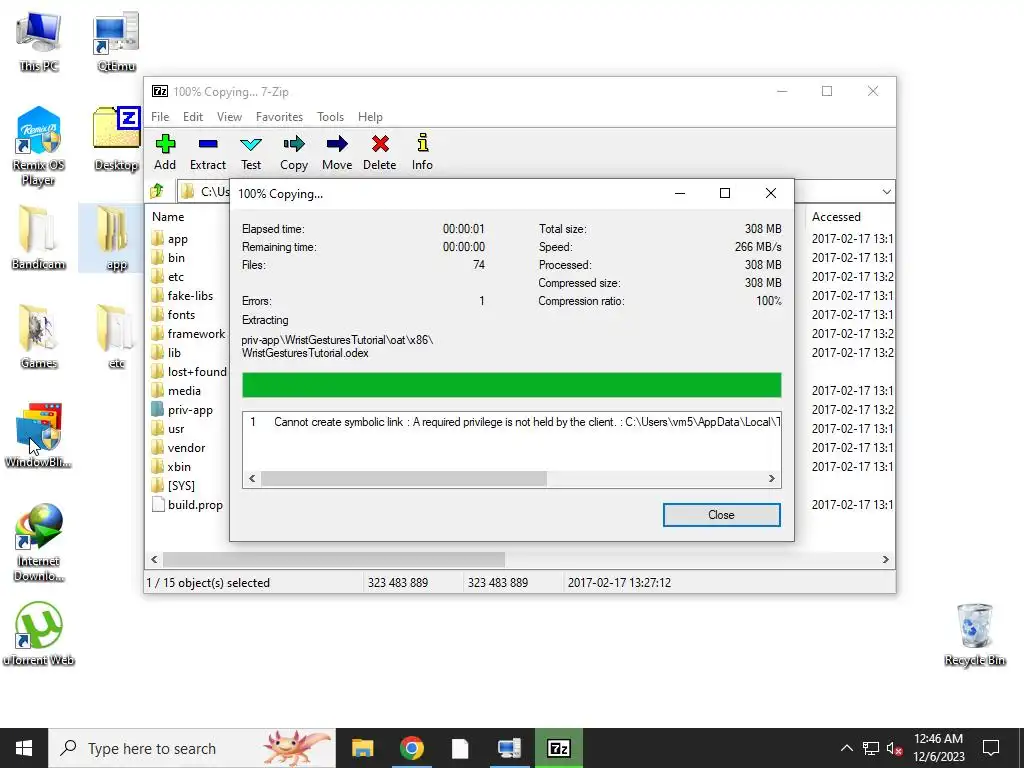Choose the Copy toolbar icon

[294, 152]
